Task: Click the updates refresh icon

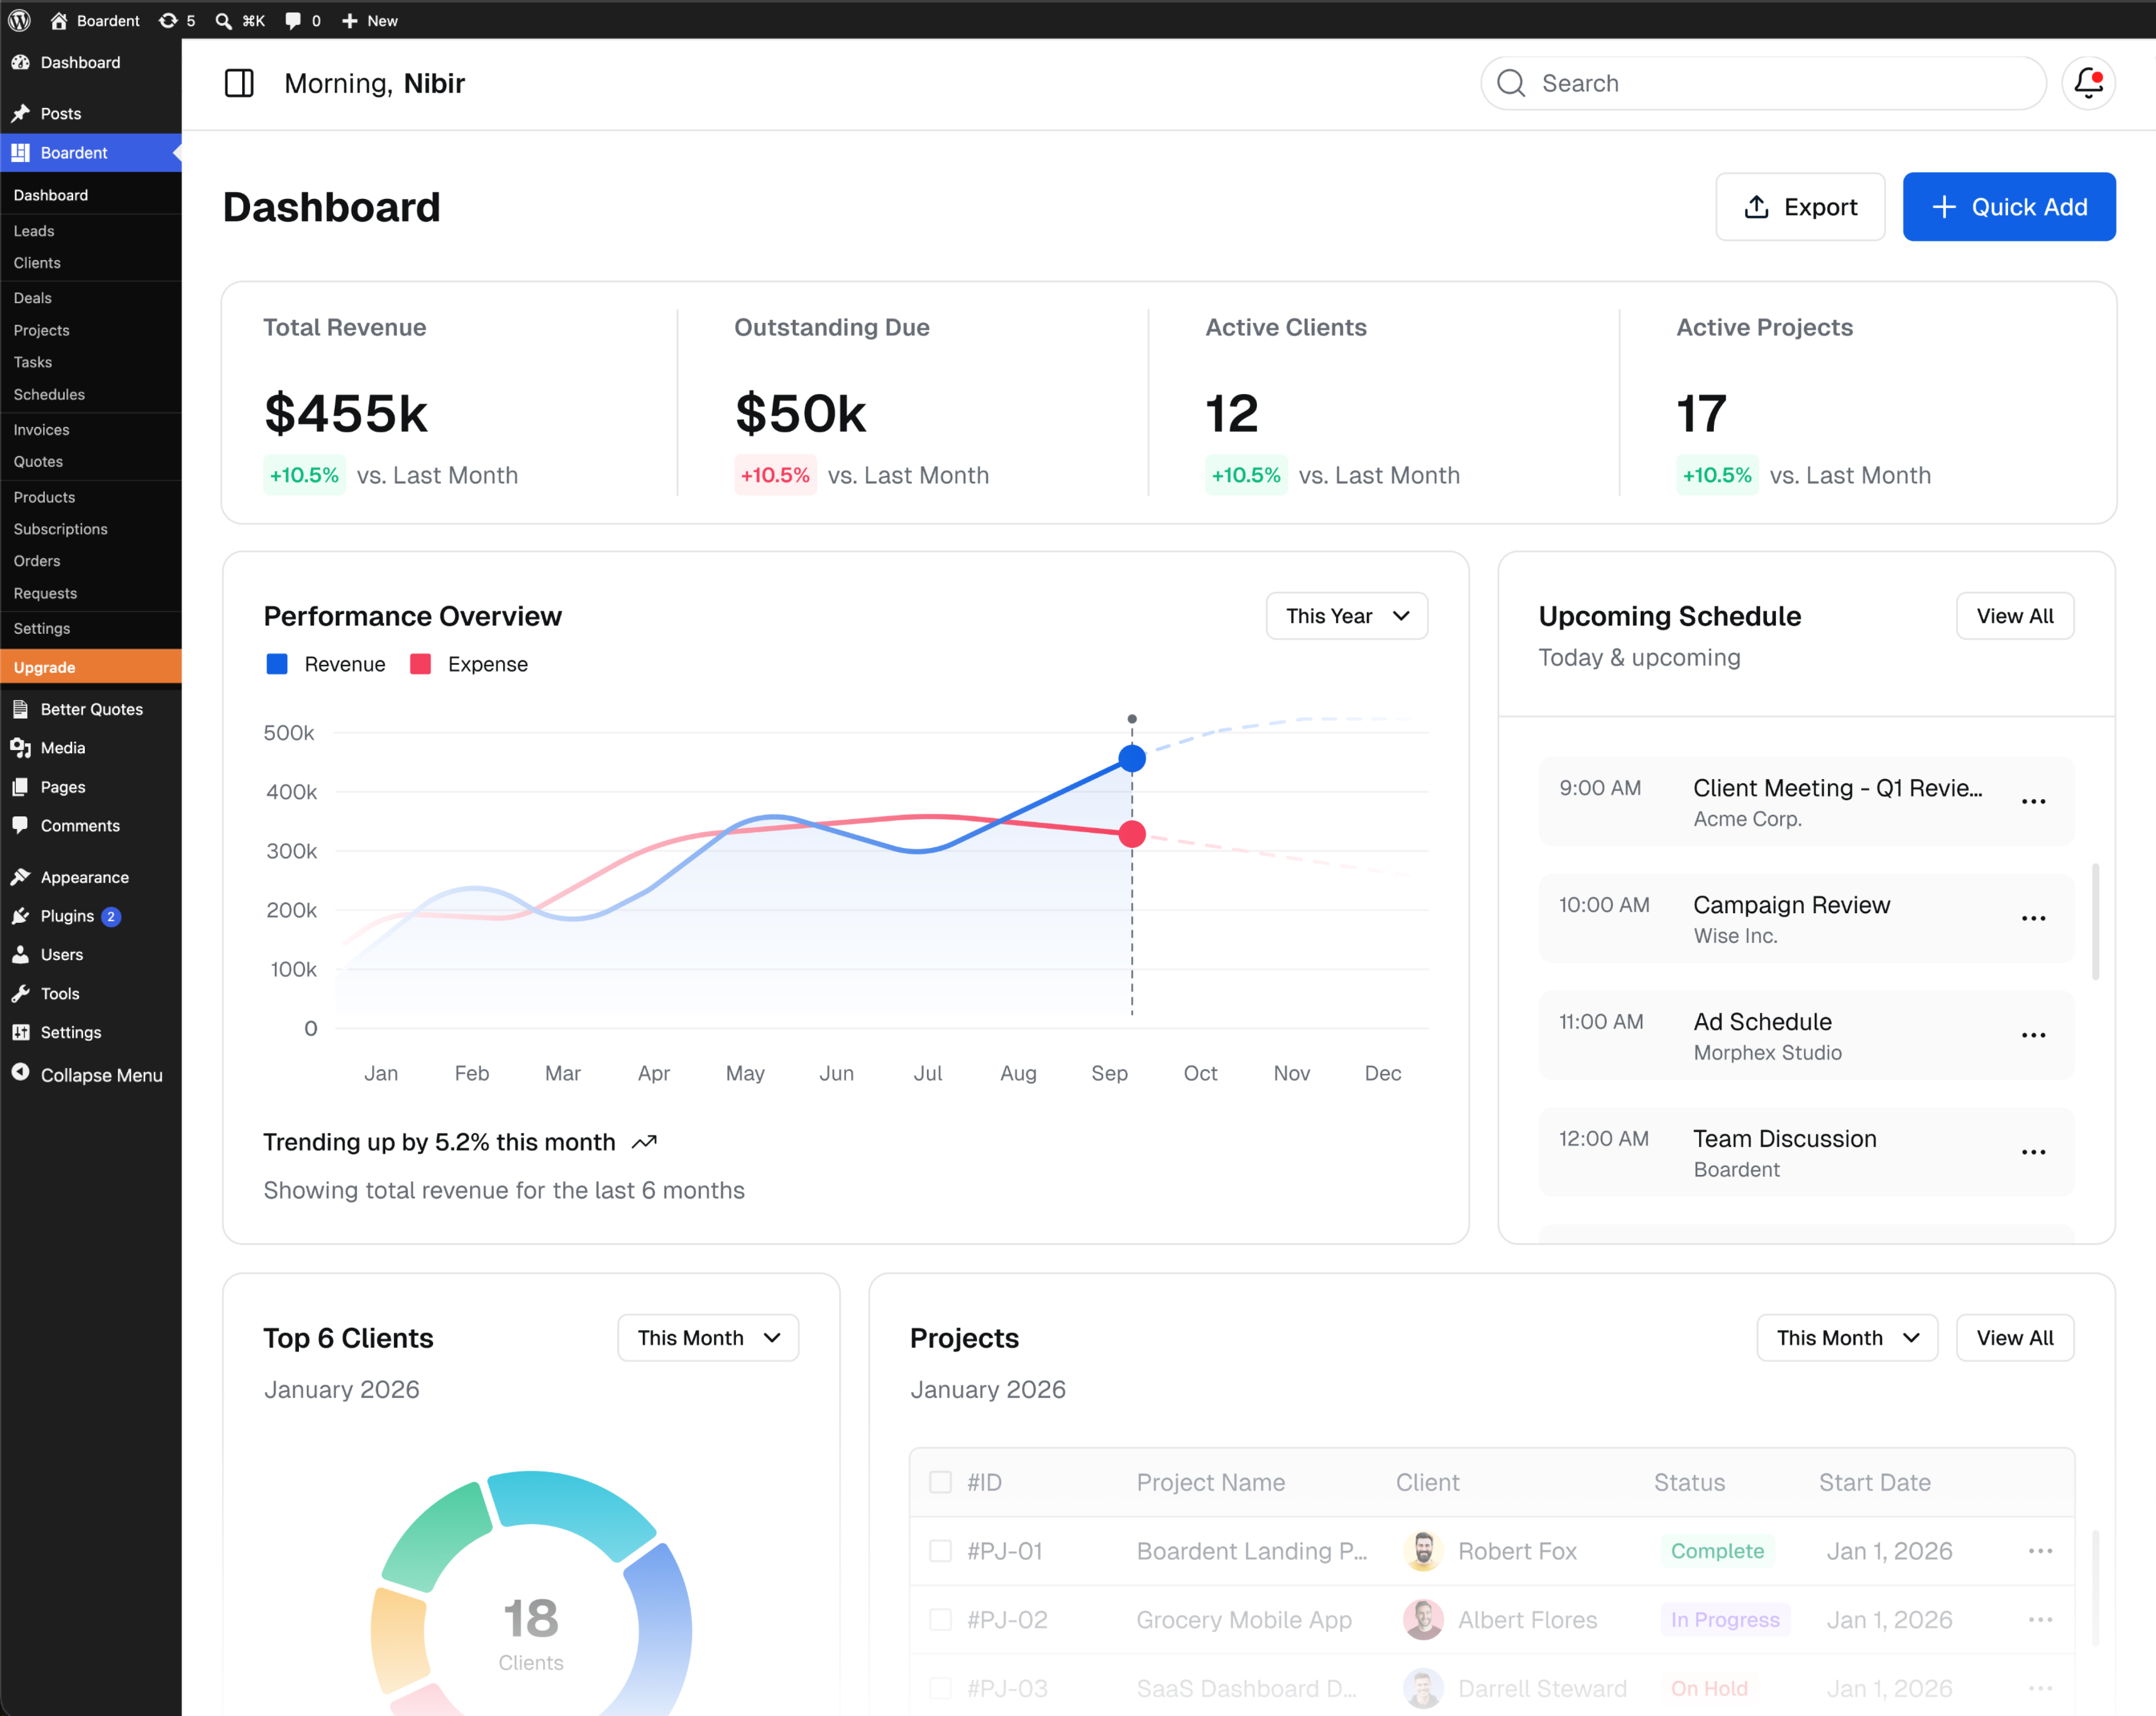Action: pos(168,20)
